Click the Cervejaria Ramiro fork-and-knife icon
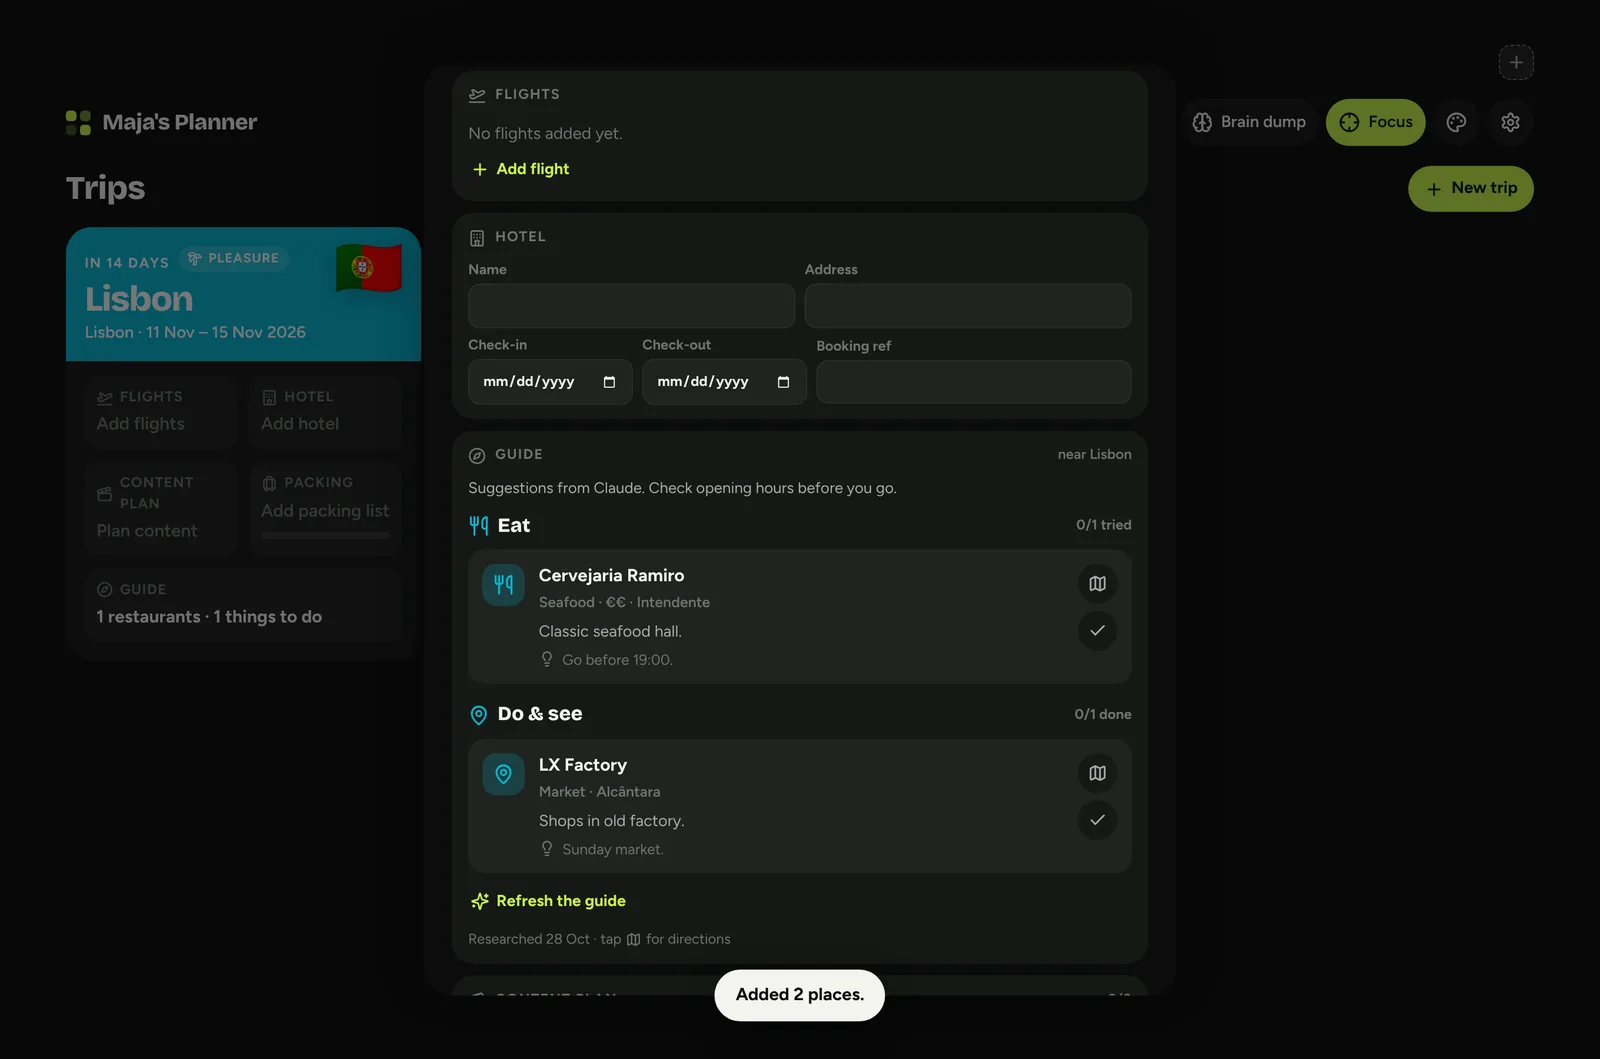 pyautogui.click(x=503, y=585)
